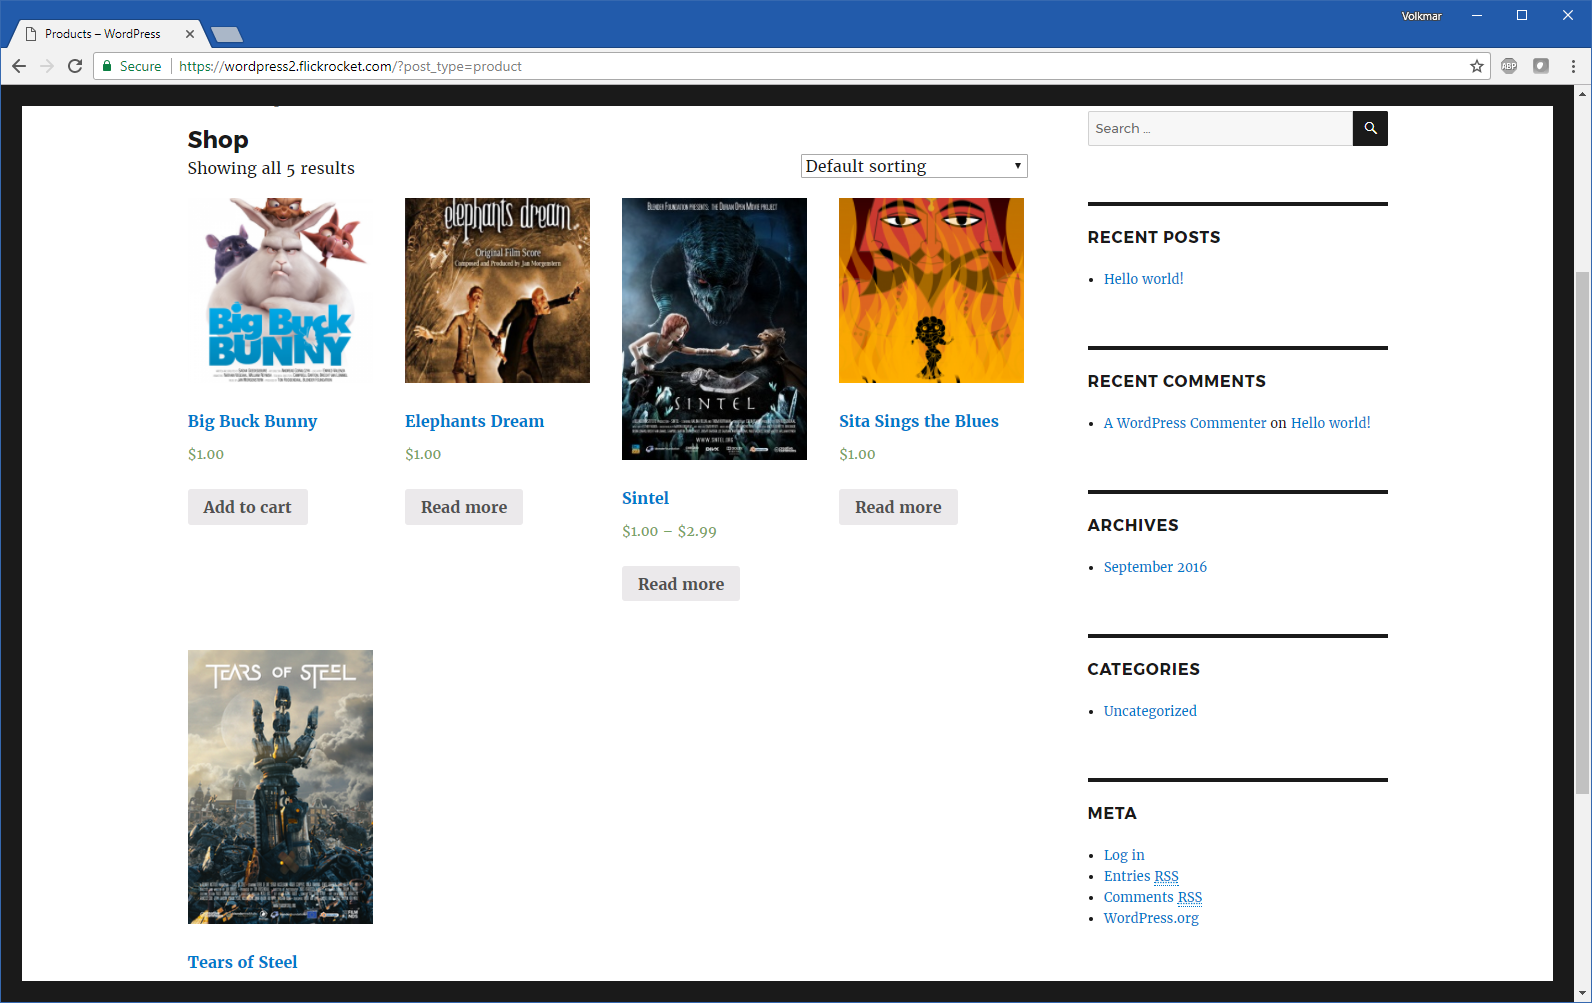Open the Tears of Steel poster image

(280, 786)
